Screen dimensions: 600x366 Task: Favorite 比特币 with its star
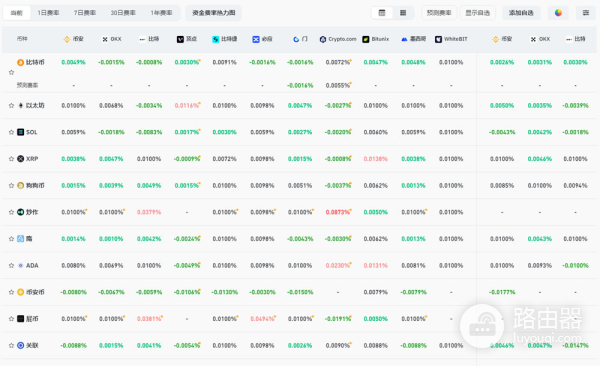pos(11,72)
